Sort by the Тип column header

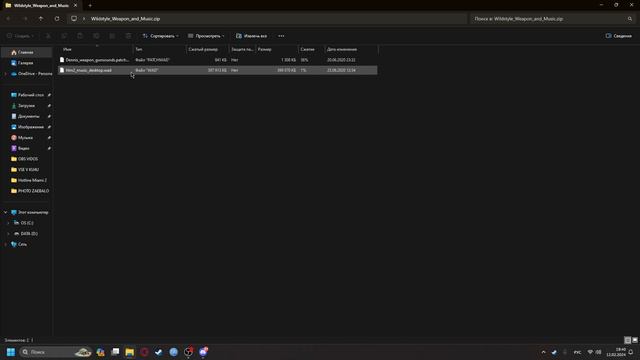tap(159, 49)
